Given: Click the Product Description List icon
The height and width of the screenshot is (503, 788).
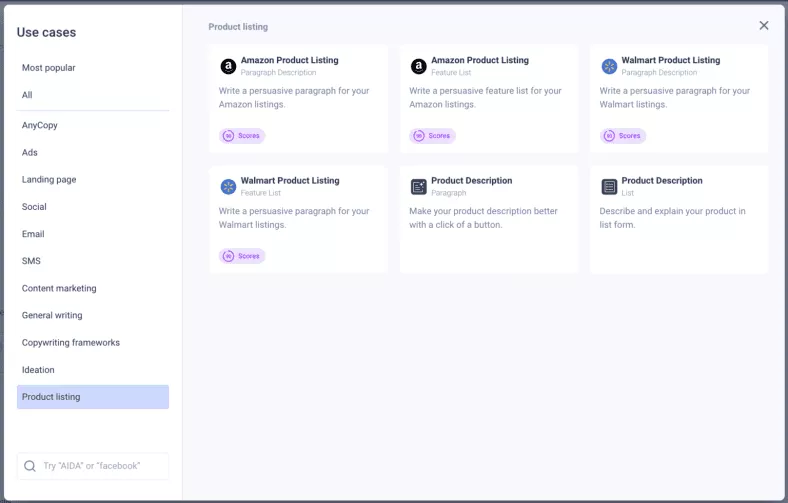Looking at the screenshot, I should pos(609,186).
